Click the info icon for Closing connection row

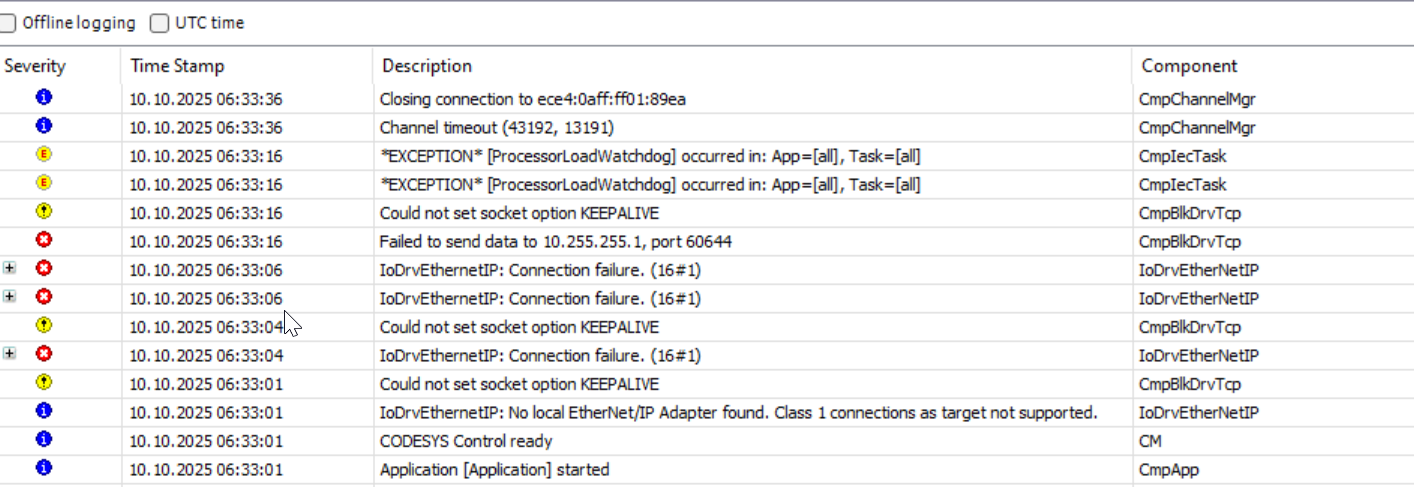44,98
